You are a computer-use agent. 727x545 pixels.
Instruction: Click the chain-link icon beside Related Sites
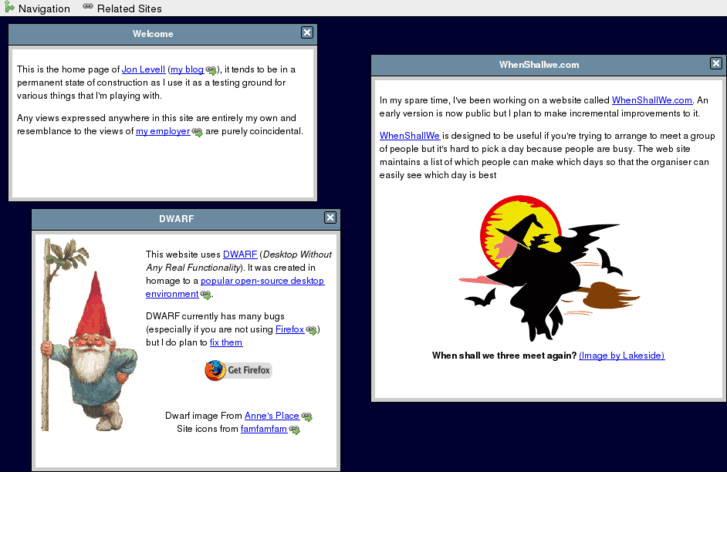[x=88, y=6]
